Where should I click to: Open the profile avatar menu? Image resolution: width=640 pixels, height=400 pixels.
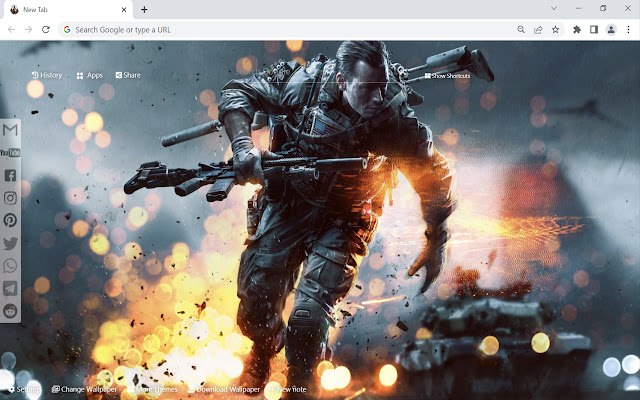coord(611,29)
